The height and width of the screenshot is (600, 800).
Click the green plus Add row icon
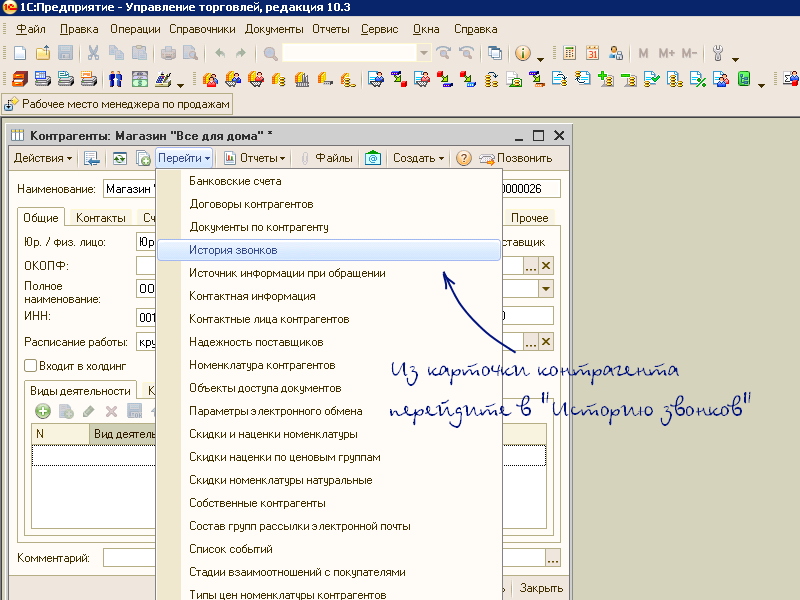(x=43, y=411)
